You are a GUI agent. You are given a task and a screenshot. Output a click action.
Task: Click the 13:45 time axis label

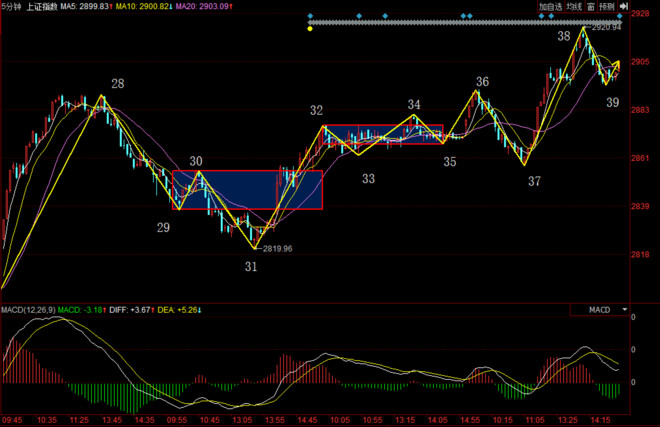coord(112,420)
